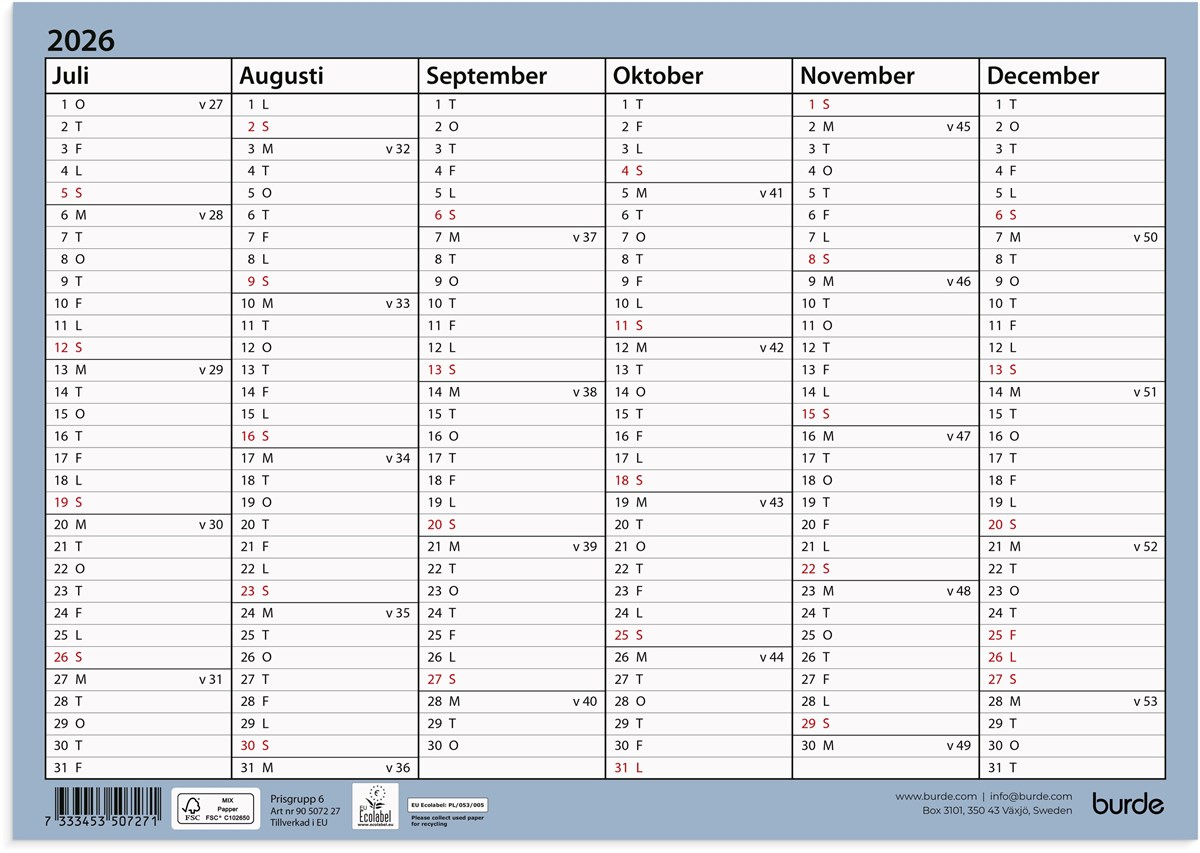Viewport: 1200px width, 853px height.
Task: Click the week v 27 label in Juli
Action: tap(211, 104)
